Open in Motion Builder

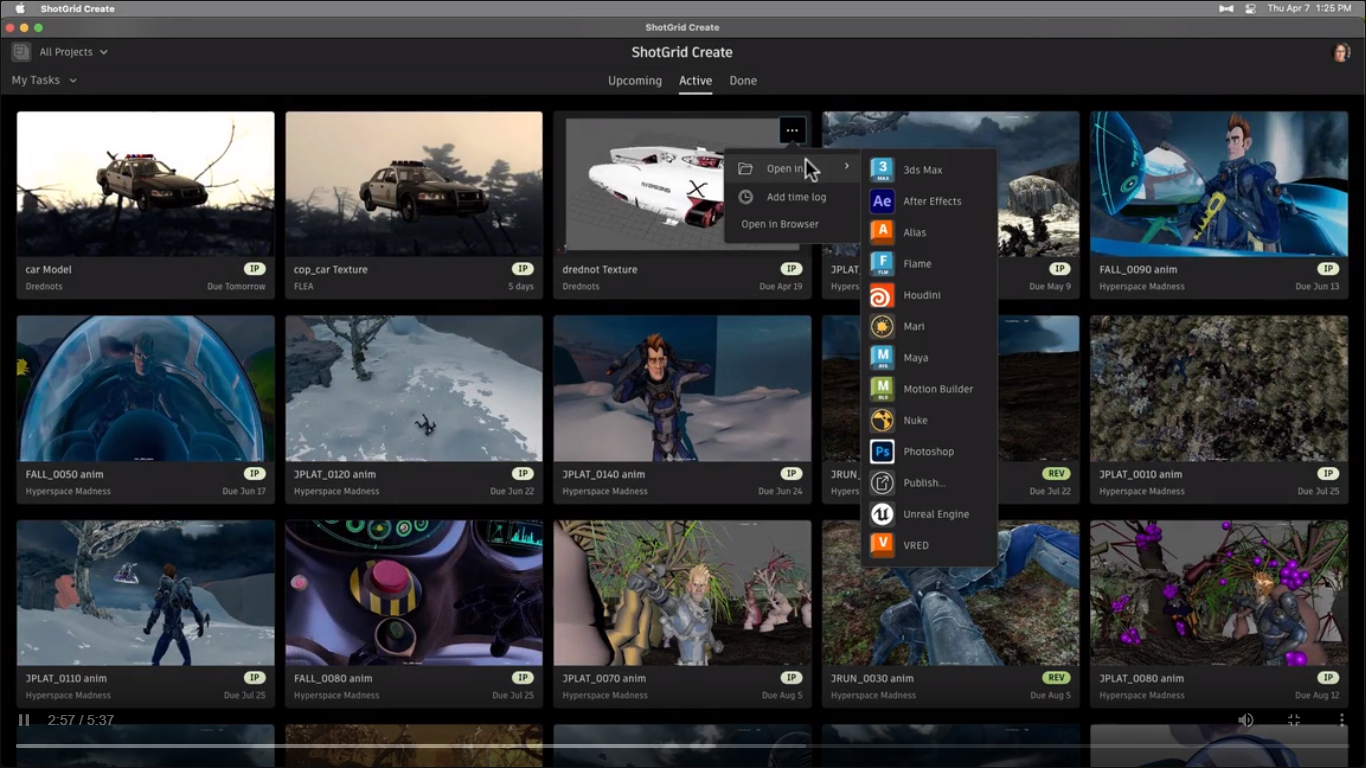(928, 389)
